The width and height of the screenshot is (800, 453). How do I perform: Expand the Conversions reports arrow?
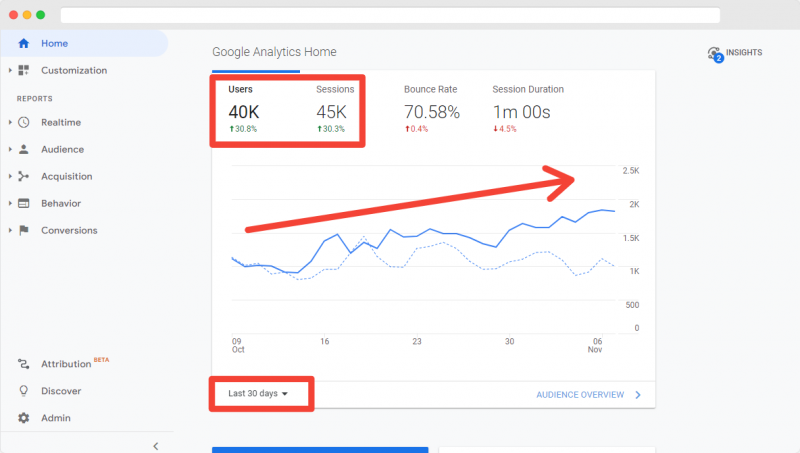click(10, 230)
